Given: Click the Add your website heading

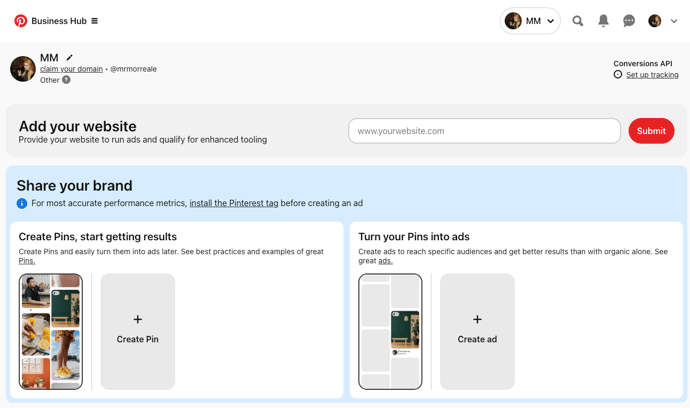Looking at the screenshot, I should click(77, 126).
